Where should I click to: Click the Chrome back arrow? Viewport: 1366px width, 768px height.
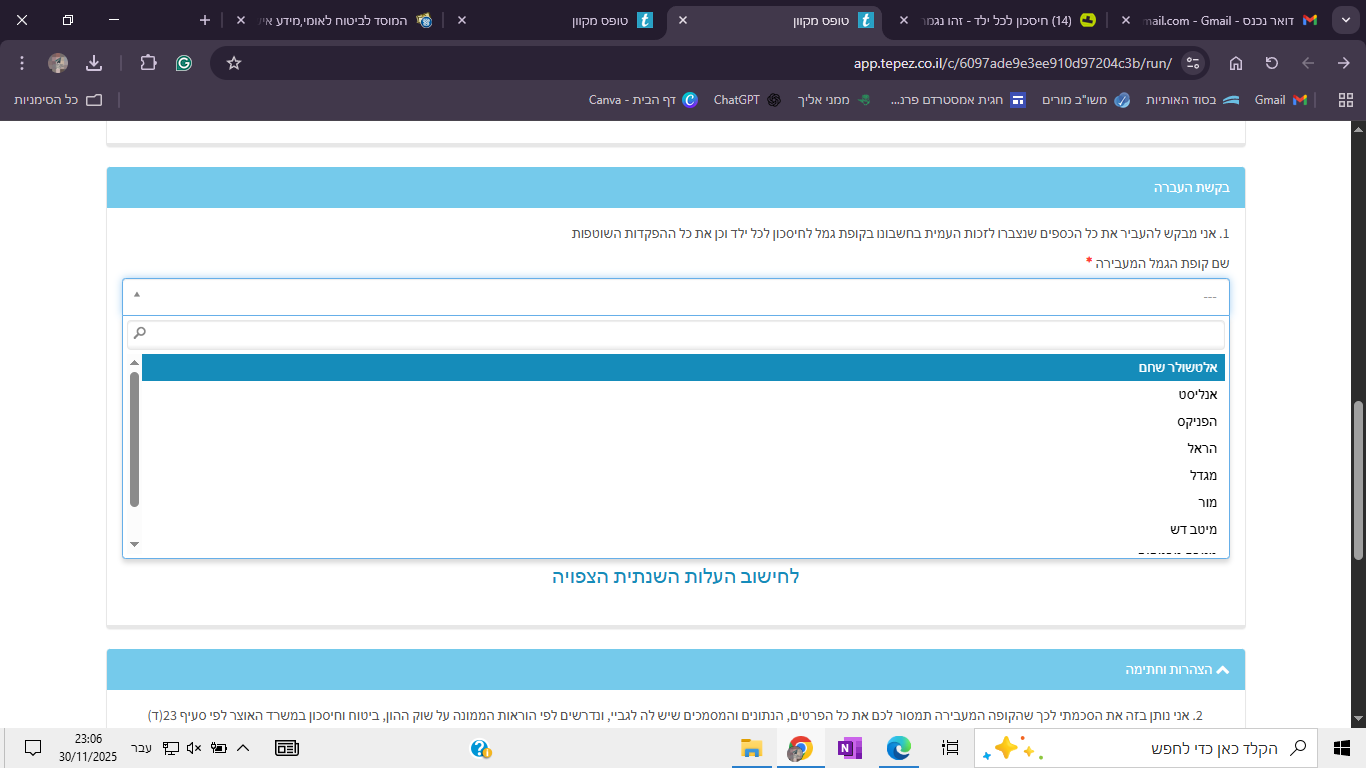point(1344,63)
